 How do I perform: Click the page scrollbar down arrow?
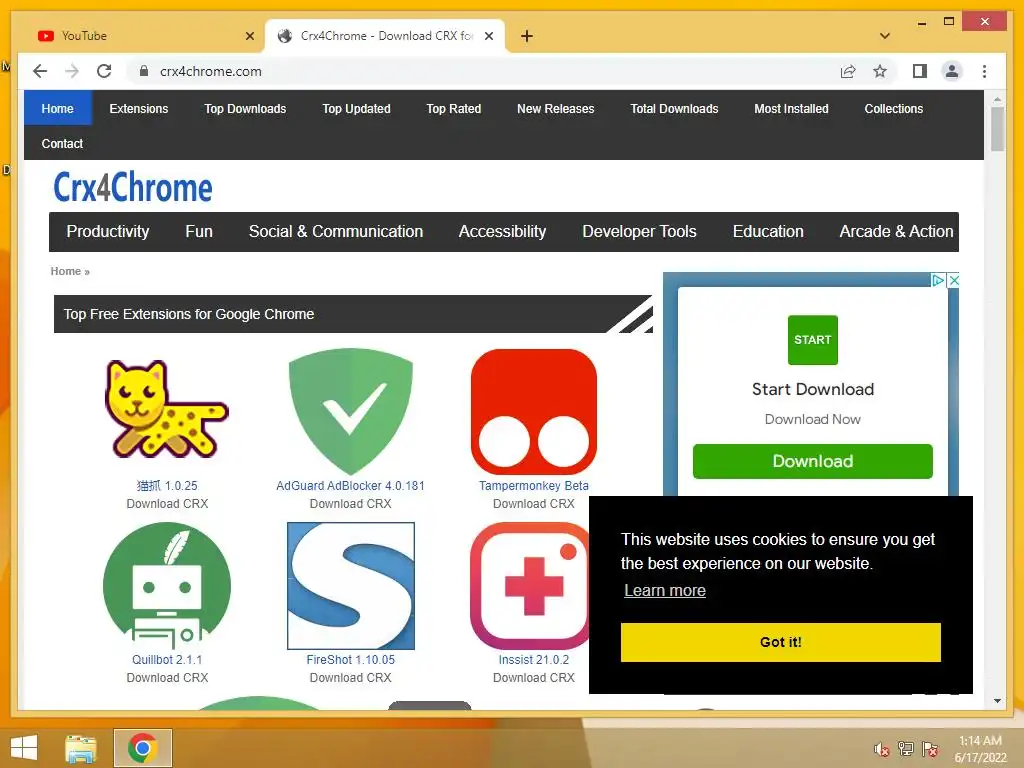tap(997, 701)
